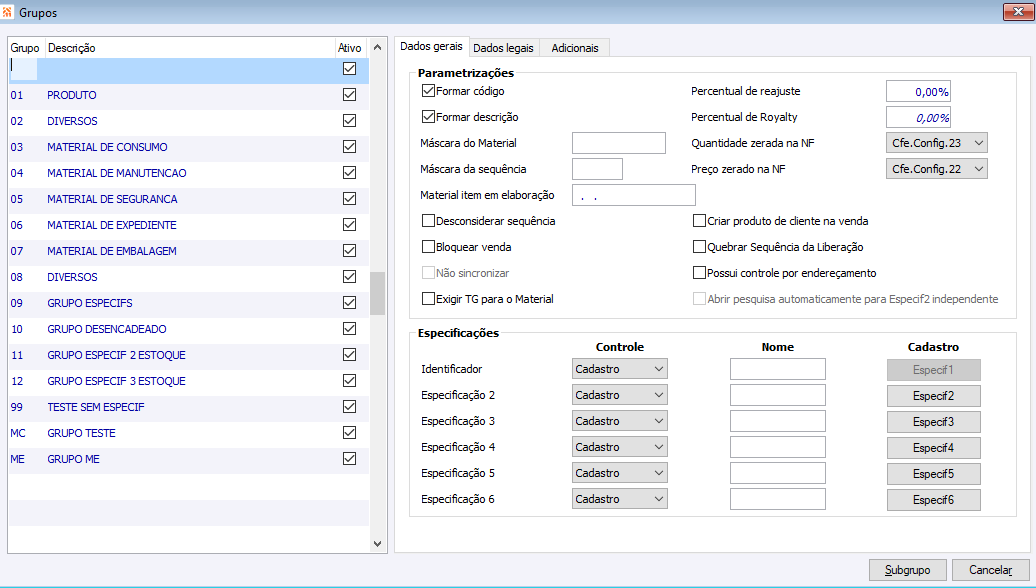Click the group list scrollbar thumb
Viewport: 1036px width, 588px height.
coord(377,293)
